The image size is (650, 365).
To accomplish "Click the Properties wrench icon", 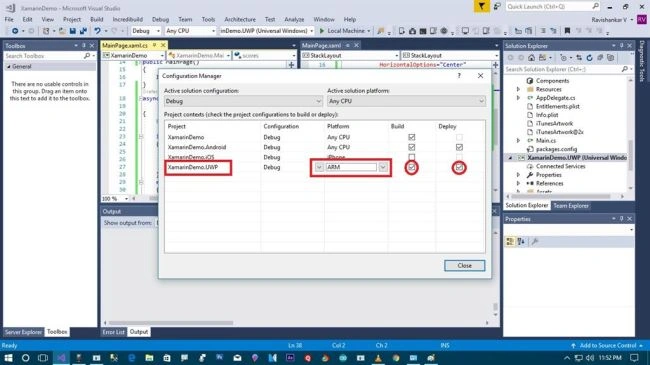I will click(535, 241).
